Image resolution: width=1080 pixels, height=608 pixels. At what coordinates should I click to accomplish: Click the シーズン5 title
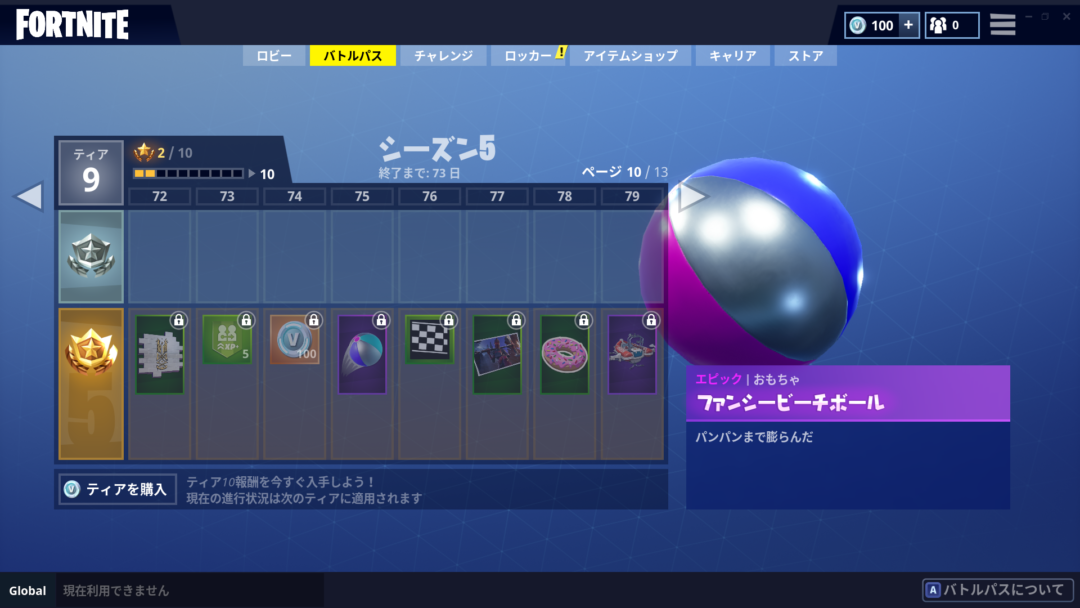[x=437, y=148]
